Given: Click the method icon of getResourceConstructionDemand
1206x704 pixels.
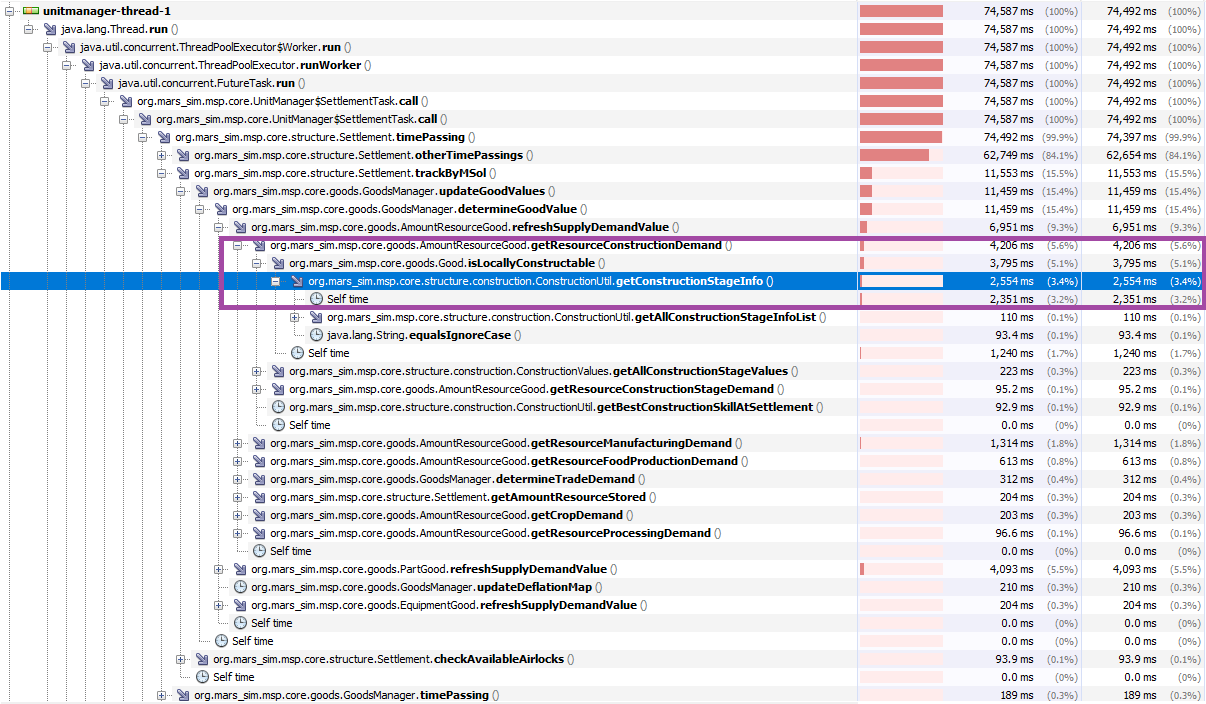Looking at the screenshot, I should tap(259, 245).
